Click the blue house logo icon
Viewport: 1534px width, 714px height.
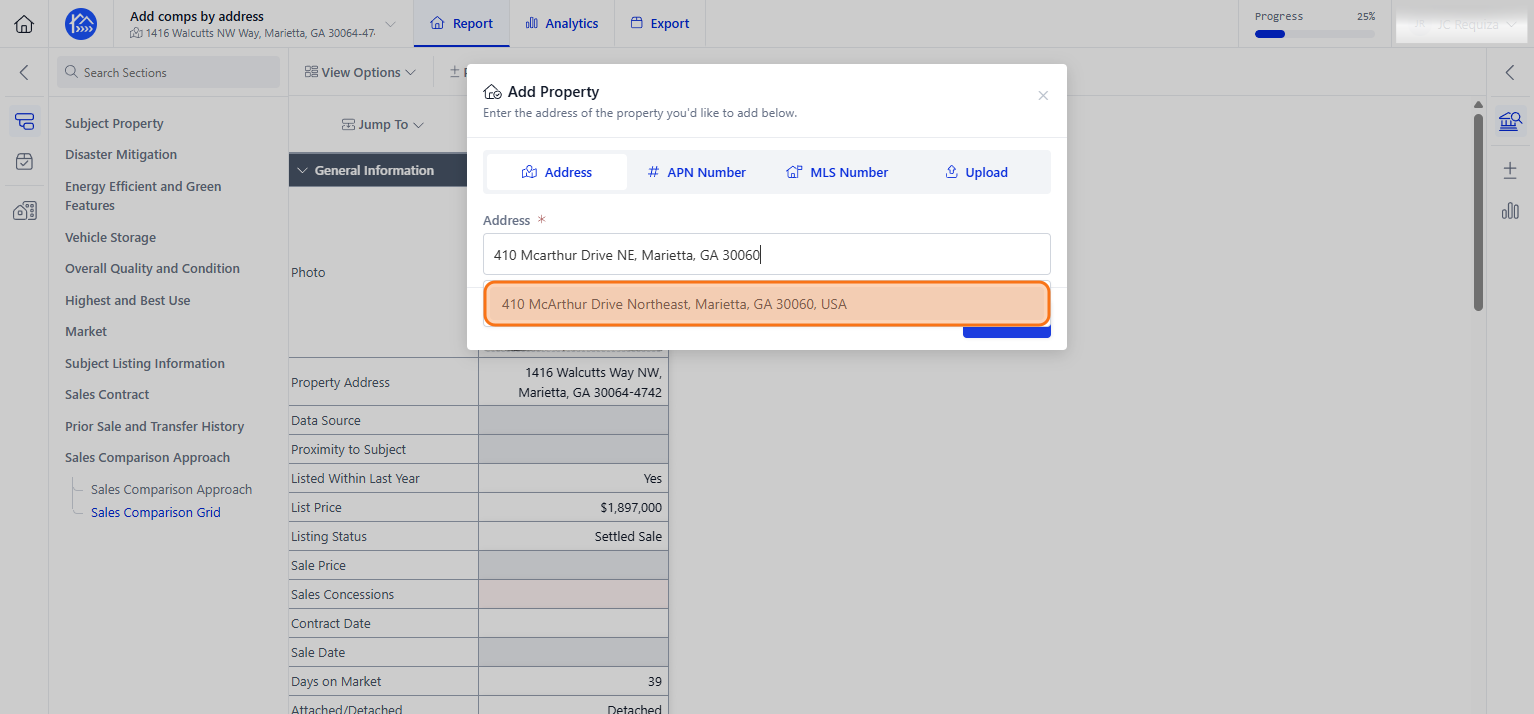coord(81,24)
